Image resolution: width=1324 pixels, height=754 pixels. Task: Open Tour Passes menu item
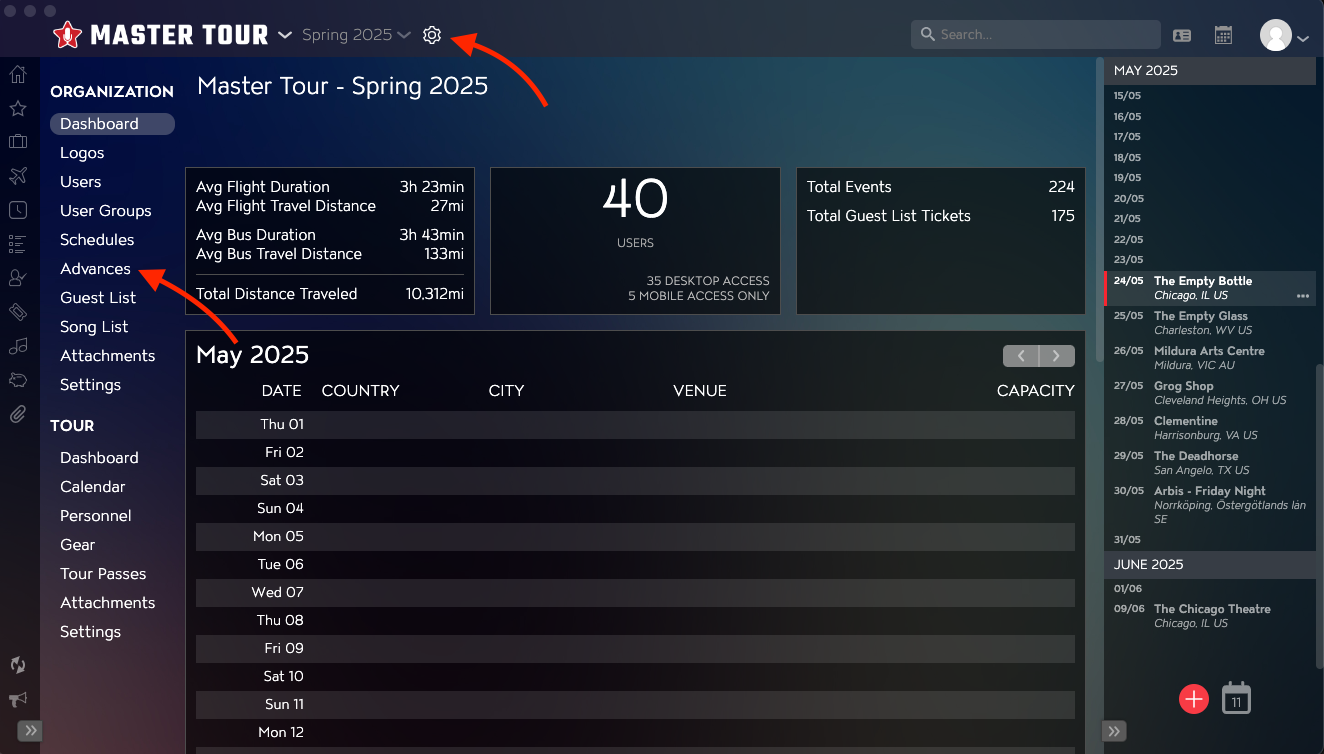(x=103, y=574)
